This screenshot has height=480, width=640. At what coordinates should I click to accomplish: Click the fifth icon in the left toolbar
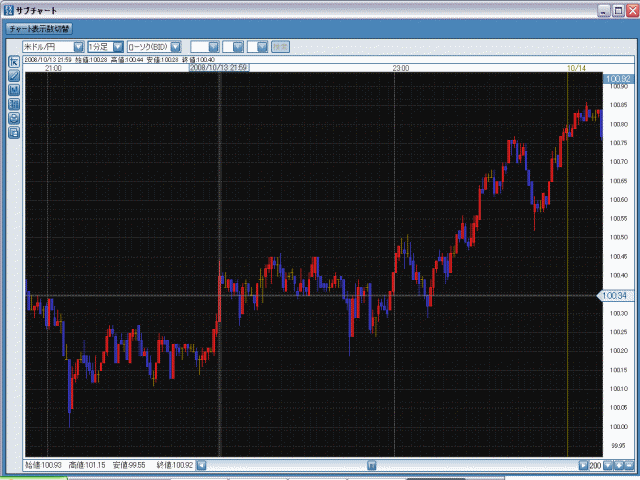(x=14, y=117)
